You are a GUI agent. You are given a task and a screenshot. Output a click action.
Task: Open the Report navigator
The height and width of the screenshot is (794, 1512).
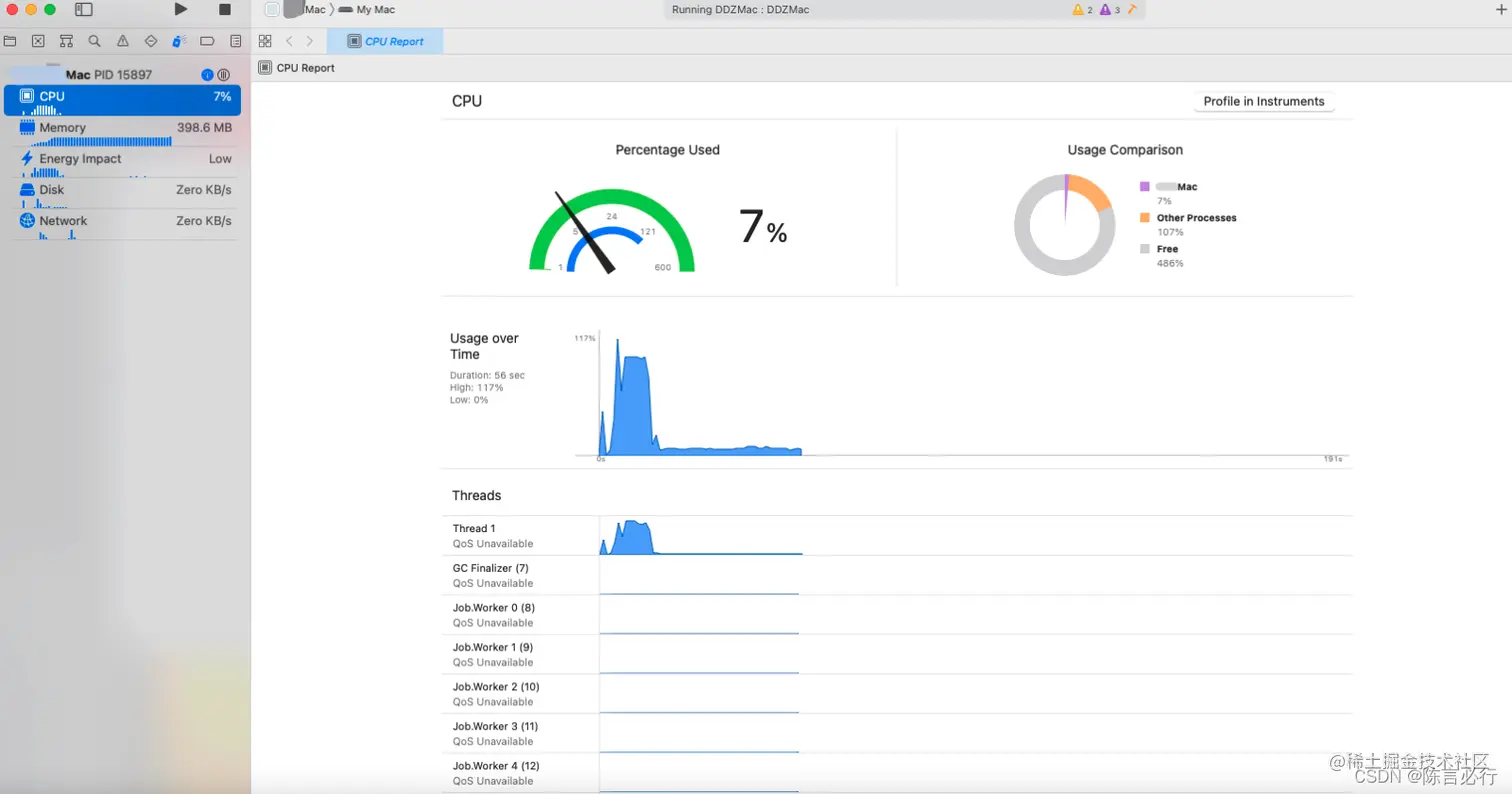point(235,41)
